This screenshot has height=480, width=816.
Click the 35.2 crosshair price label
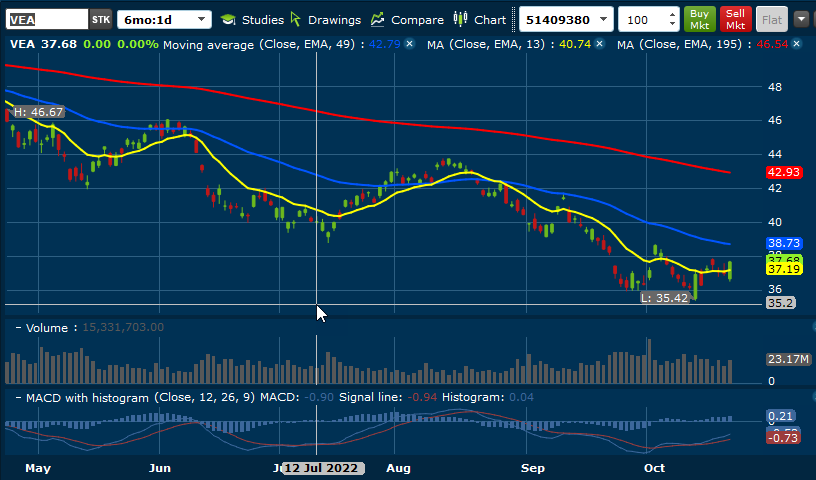781,303
